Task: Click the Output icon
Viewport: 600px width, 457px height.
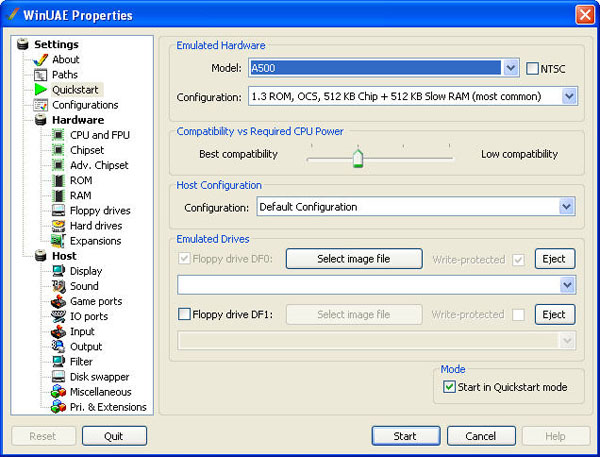Action: click(x=58, y=346)
